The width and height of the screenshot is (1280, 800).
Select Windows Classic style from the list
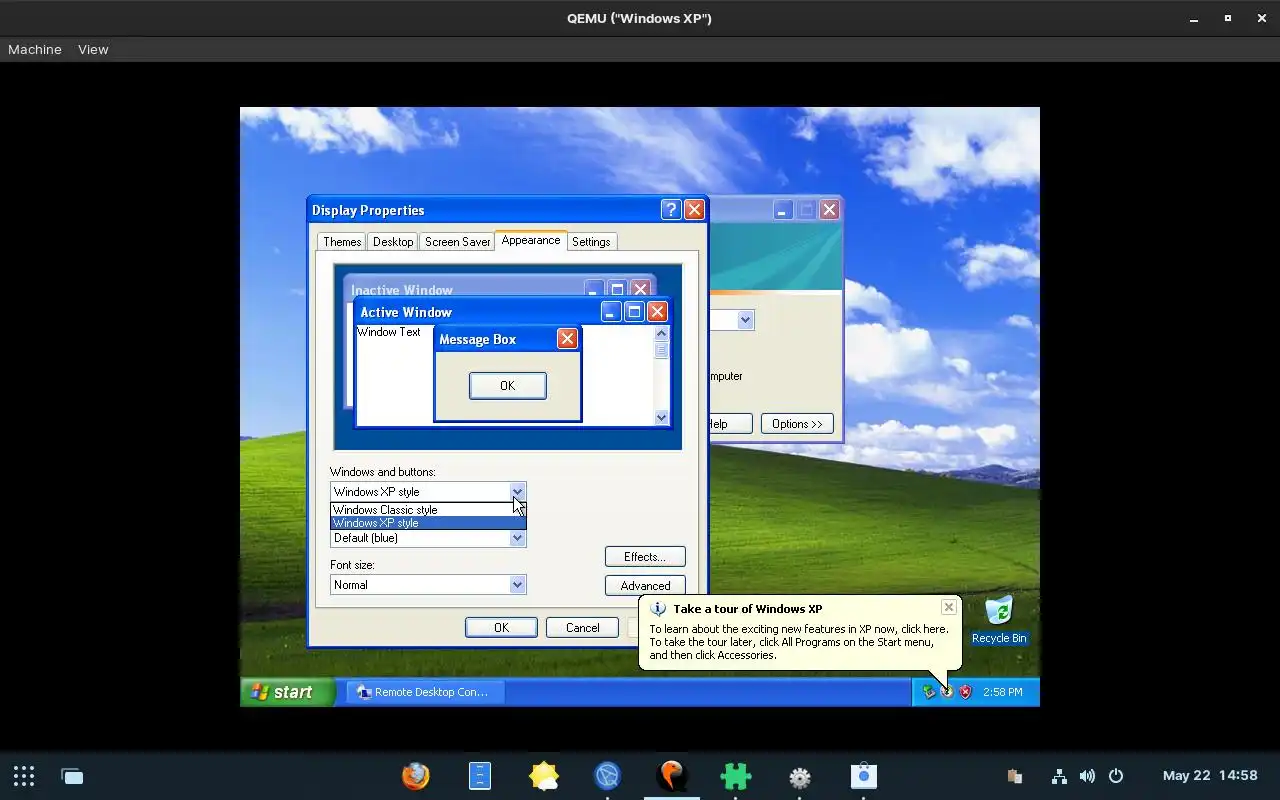[x=428, y=509]
